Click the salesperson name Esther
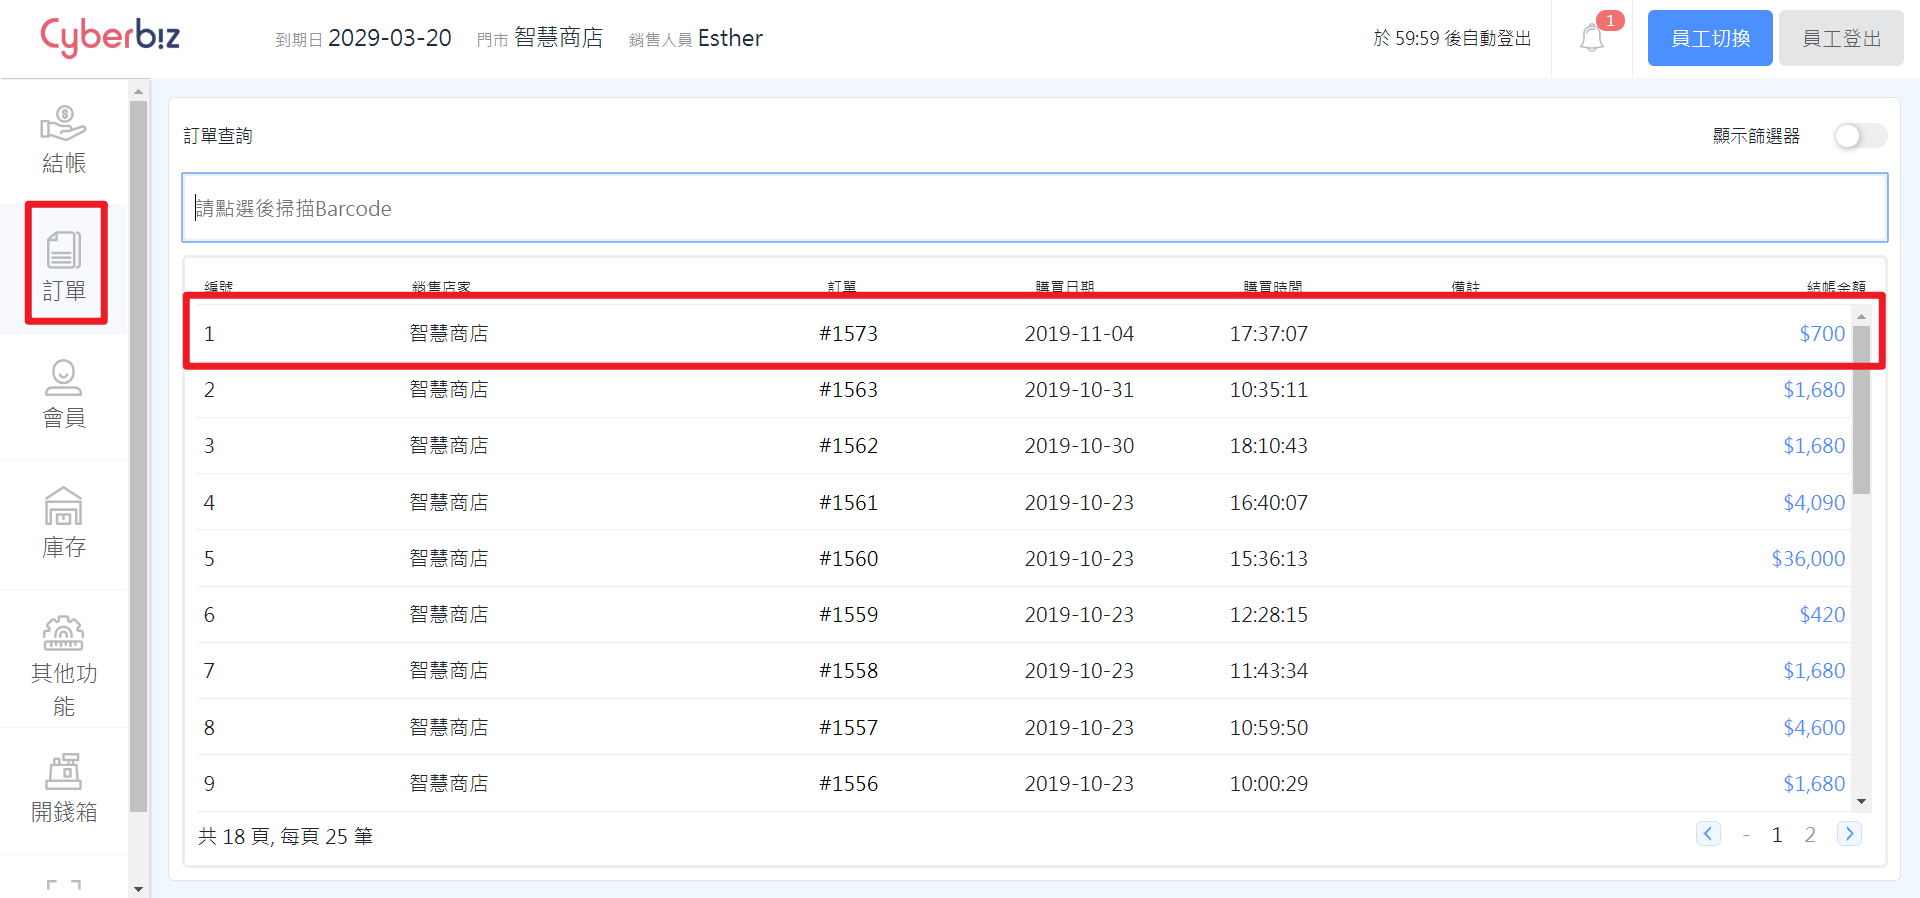The image size is (1920, 898). 730,38
